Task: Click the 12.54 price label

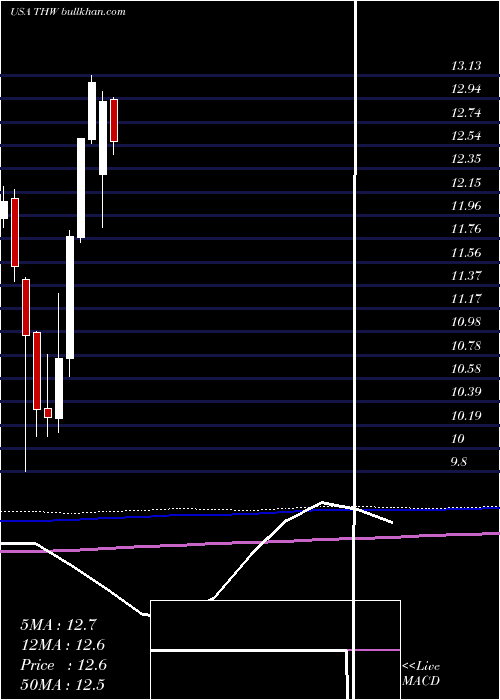Action: tap(466, 136)
